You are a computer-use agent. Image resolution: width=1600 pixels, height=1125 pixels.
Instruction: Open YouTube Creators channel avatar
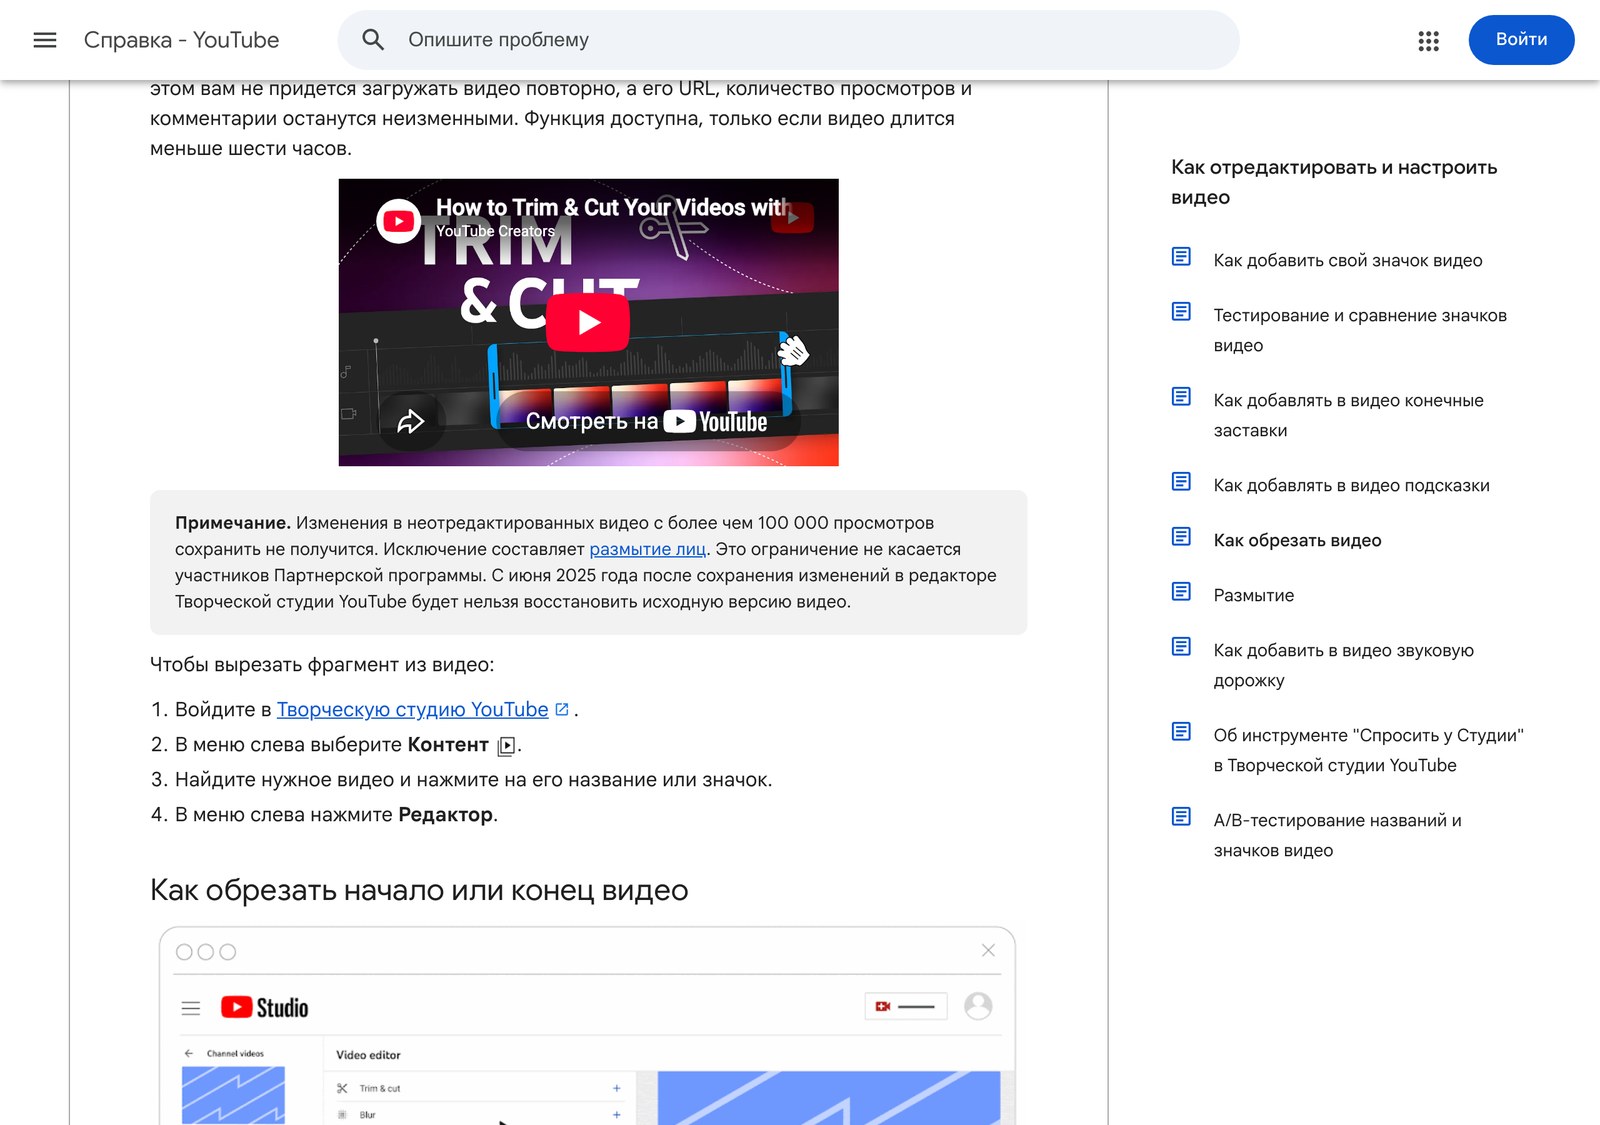pyautogui.click(x=398, y=221)
